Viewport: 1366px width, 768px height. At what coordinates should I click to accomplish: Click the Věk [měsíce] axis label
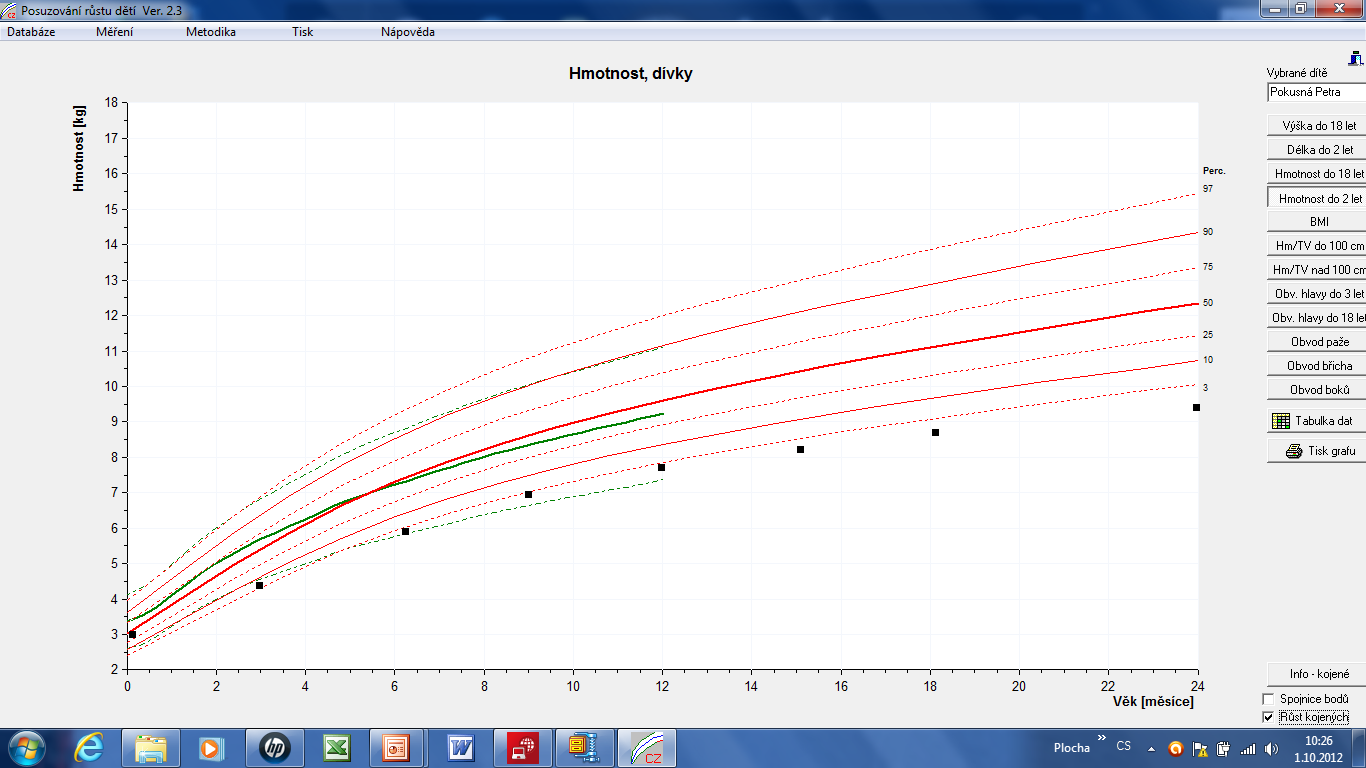(1153, 702)
